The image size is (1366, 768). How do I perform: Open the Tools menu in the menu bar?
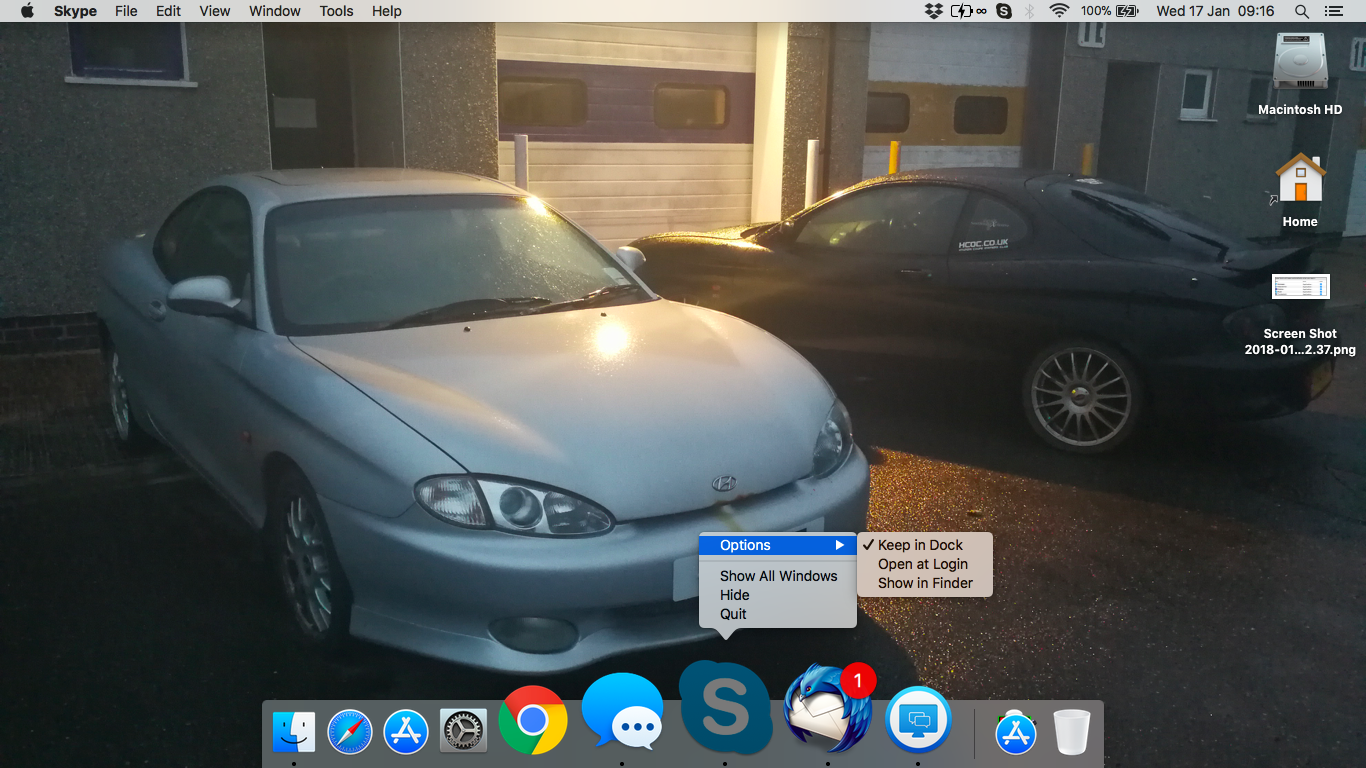pyautogui.click(x=336, y=11)
